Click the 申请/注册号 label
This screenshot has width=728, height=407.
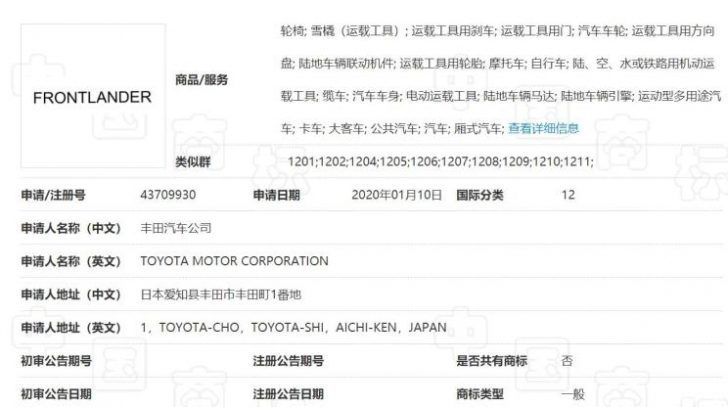click(x=53, y=195)
